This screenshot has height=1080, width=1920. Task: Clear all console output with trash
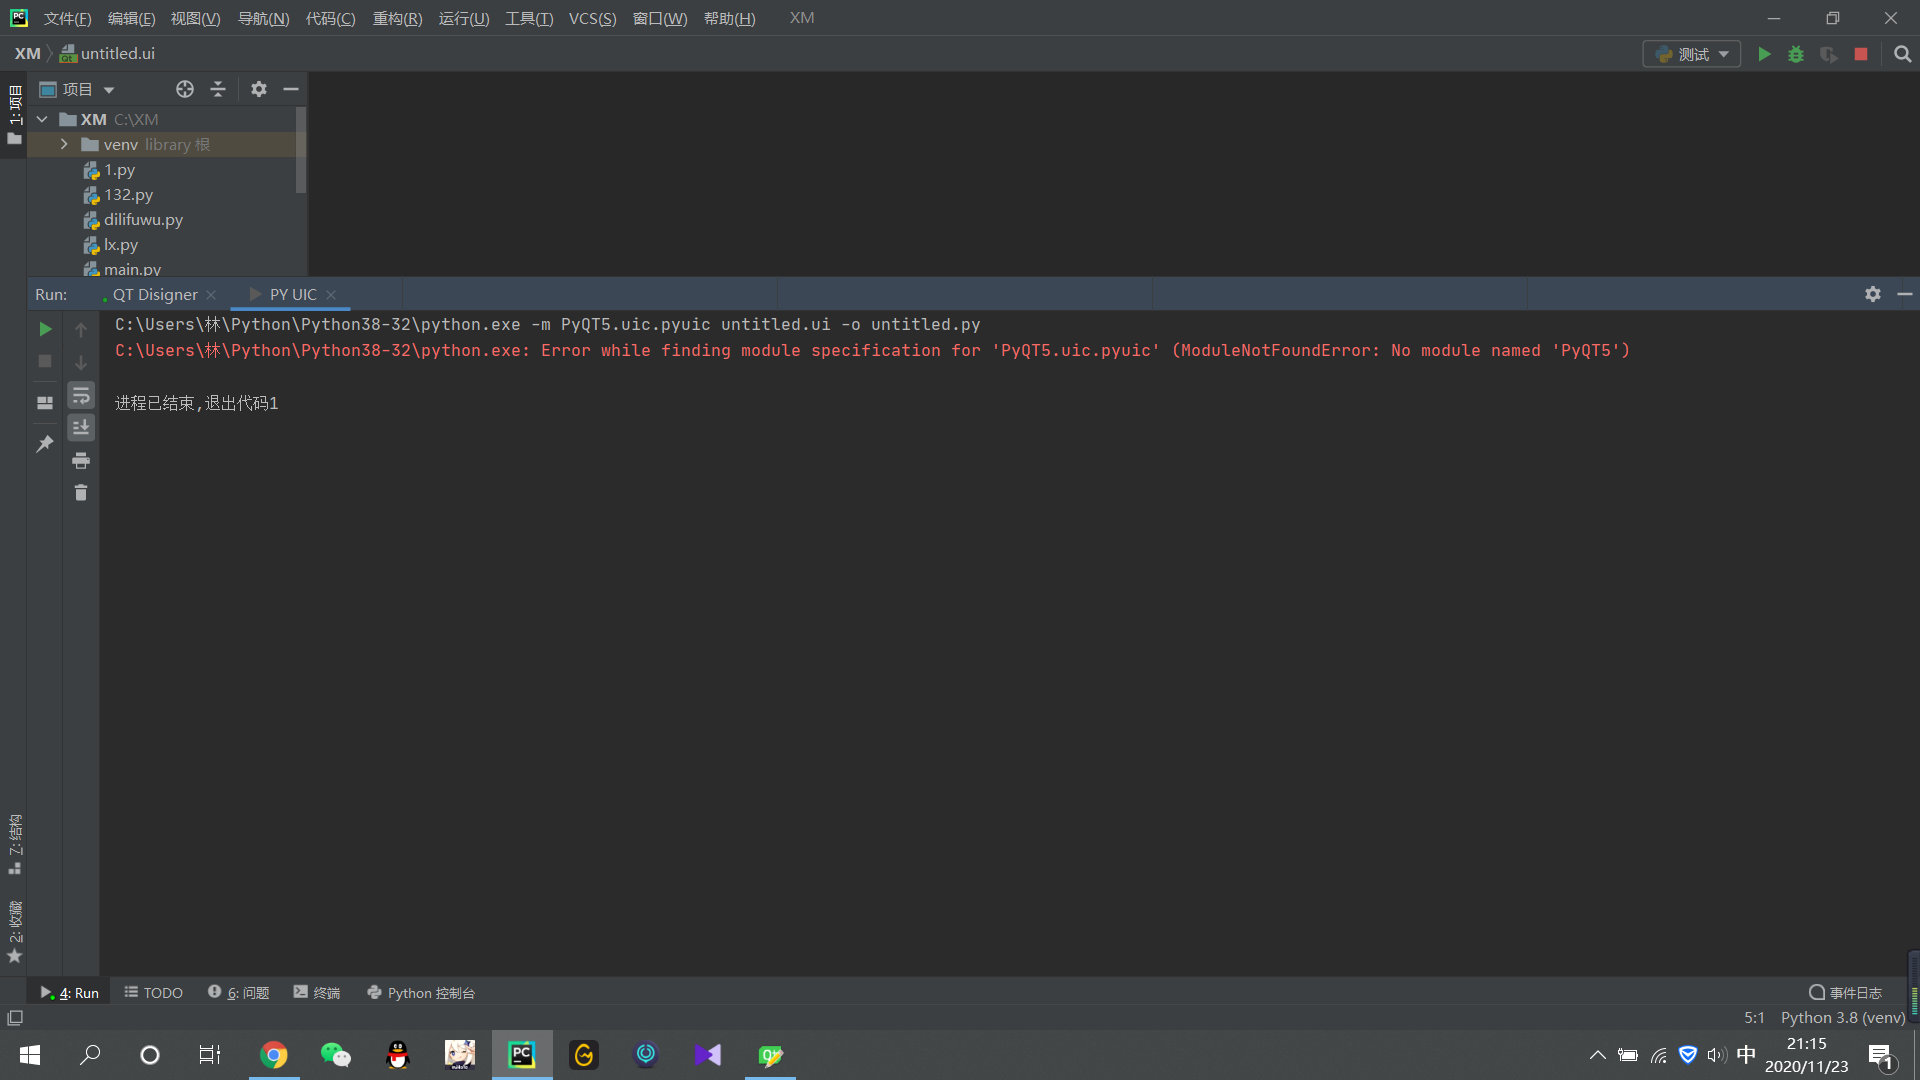click(81, 493)
